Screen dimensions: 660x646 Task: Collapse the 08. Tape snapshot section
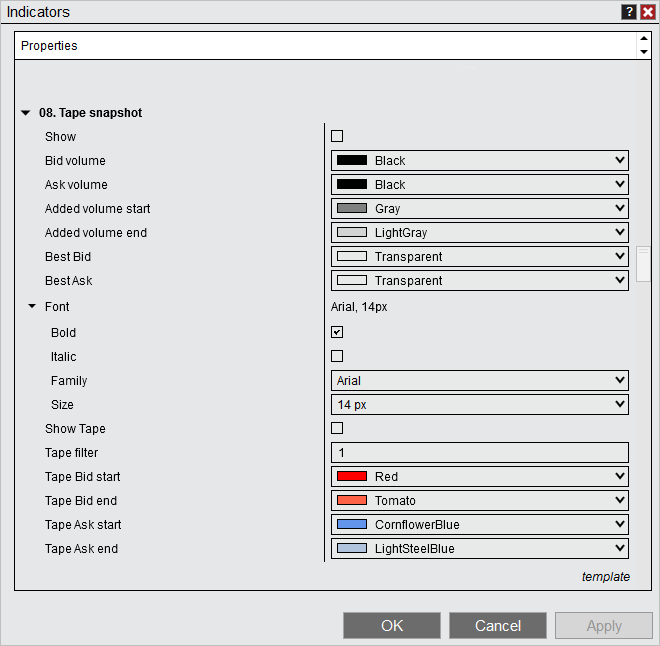pyautogui.click(x=25, y=113)
